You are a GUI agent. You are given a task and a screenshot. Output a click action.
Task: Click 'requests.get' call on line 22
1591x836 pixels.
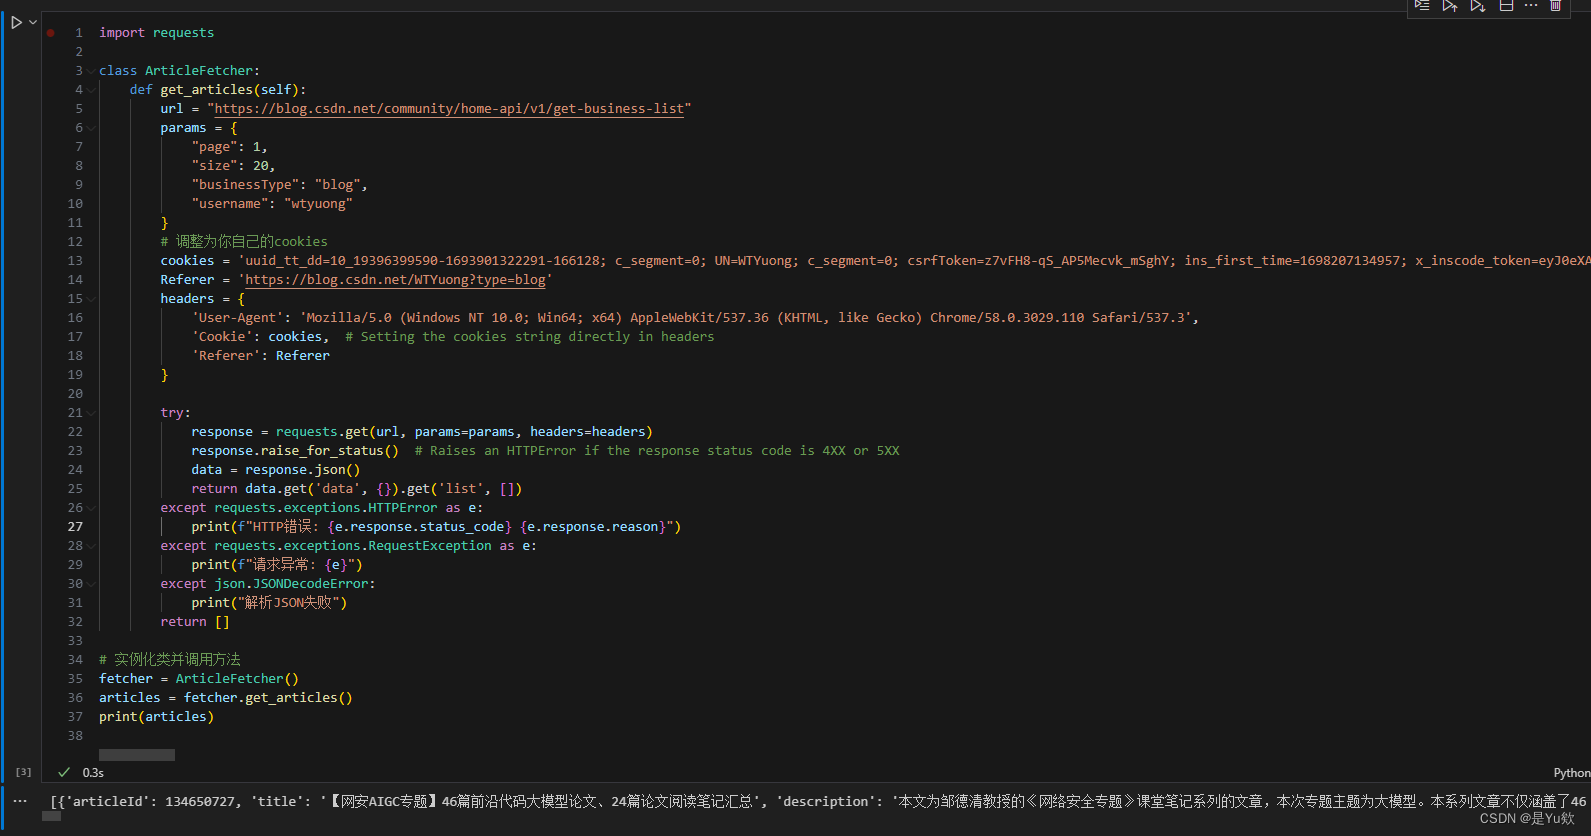(x=322, y=432)
